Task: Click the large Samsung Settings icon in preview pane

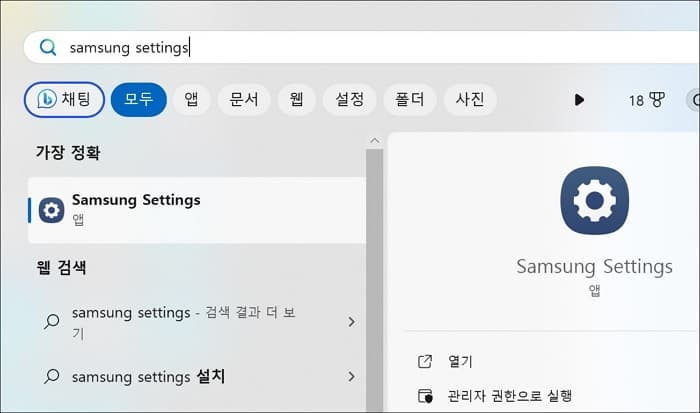Action: point(595,200)
